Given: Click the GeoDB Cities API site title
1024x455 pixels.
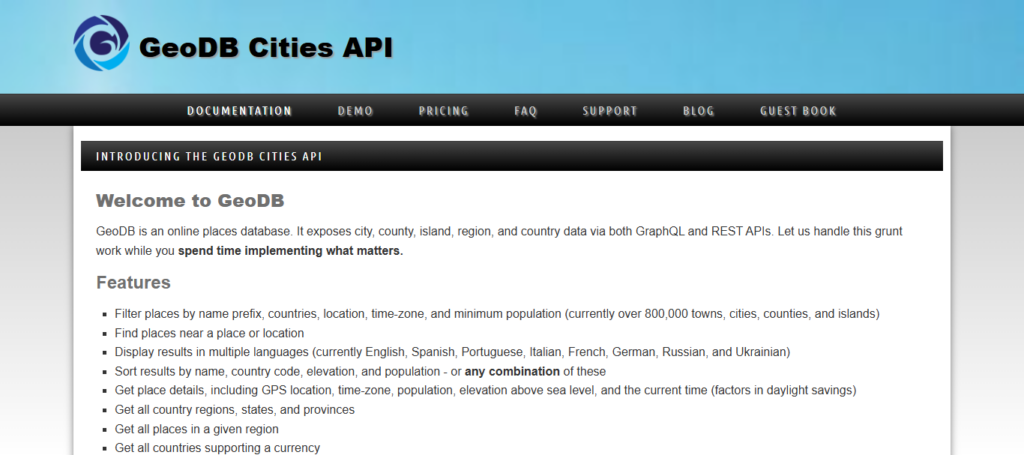Looking at the screenshot, I should point(266,48).
